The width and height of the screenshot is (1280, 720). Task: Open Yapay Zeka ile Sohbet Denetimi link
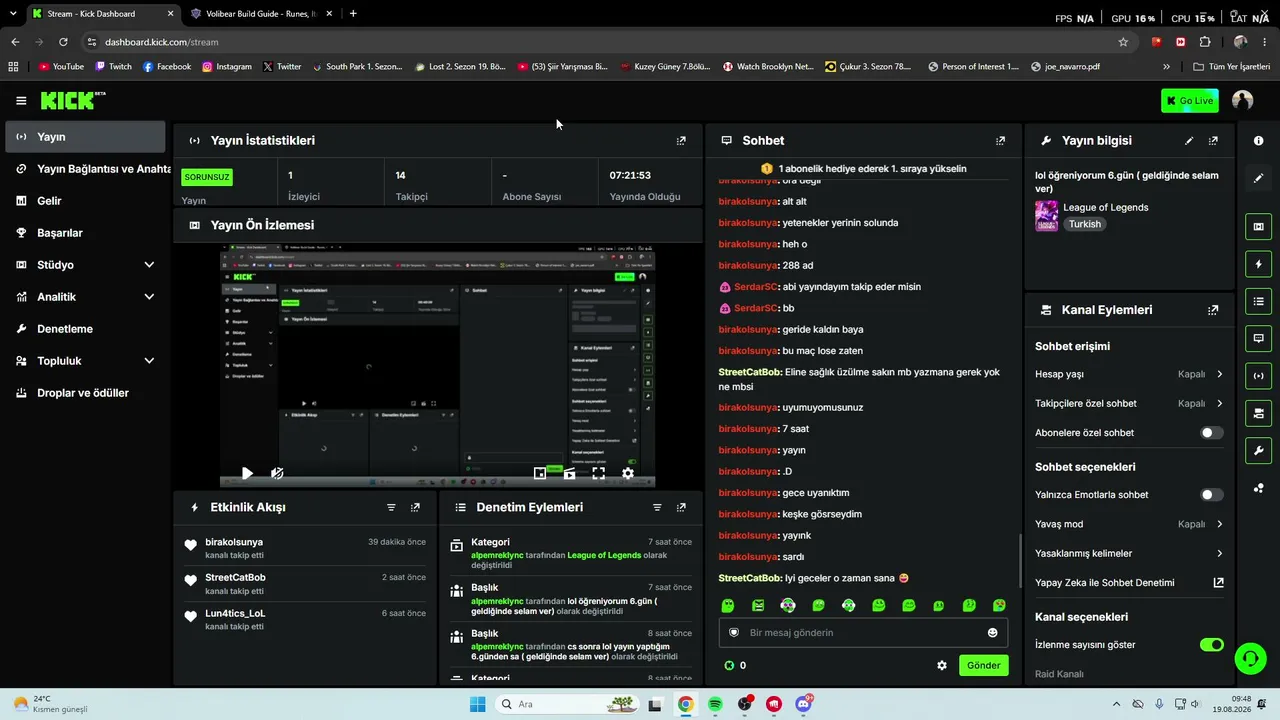pyautogui.click(x=1129, y=583)
